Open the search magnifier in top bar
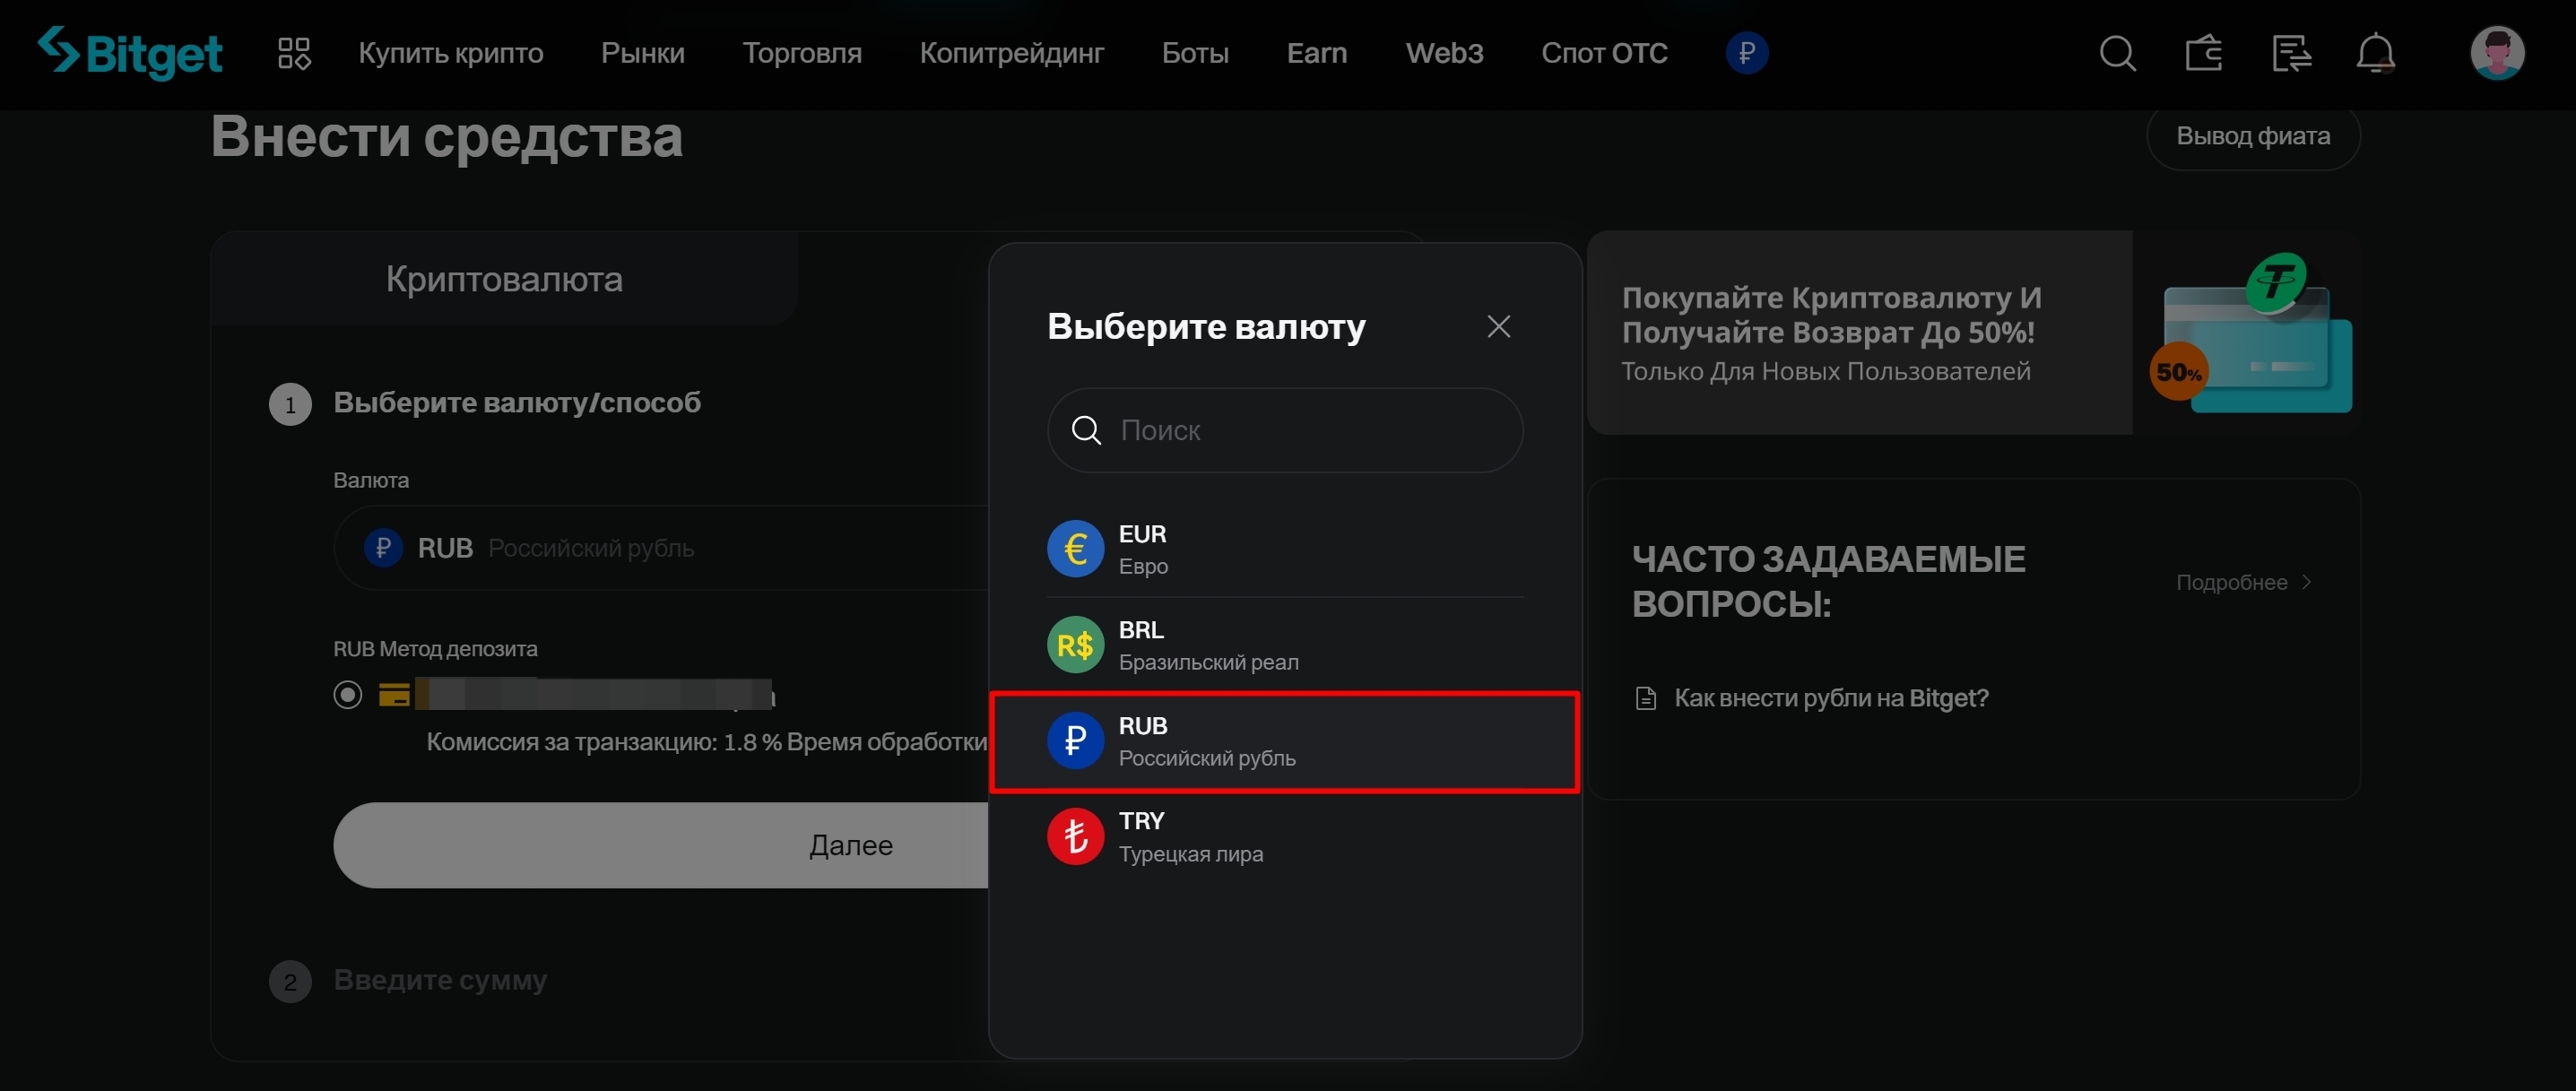The width and height of the screenshot is (2576, 1091). [x=2117, y=53]
